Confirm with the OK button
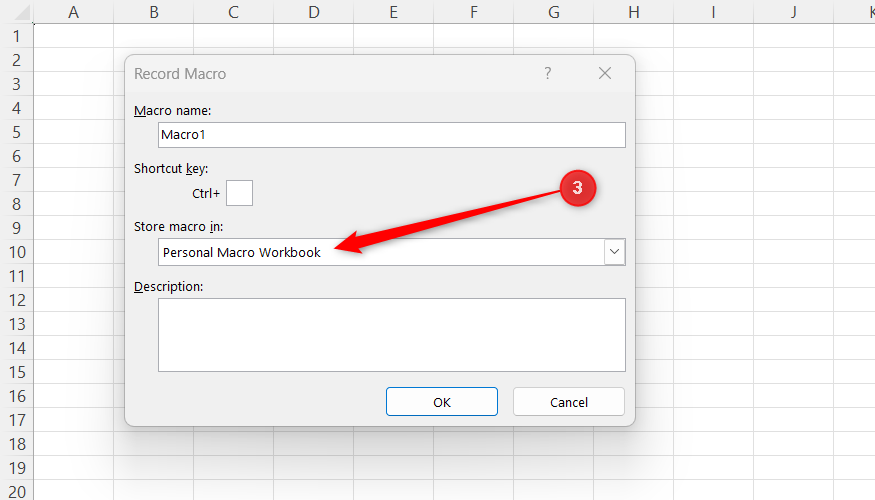Image resolution: width=875 pixels, height=500 pixels. [441, 402]
